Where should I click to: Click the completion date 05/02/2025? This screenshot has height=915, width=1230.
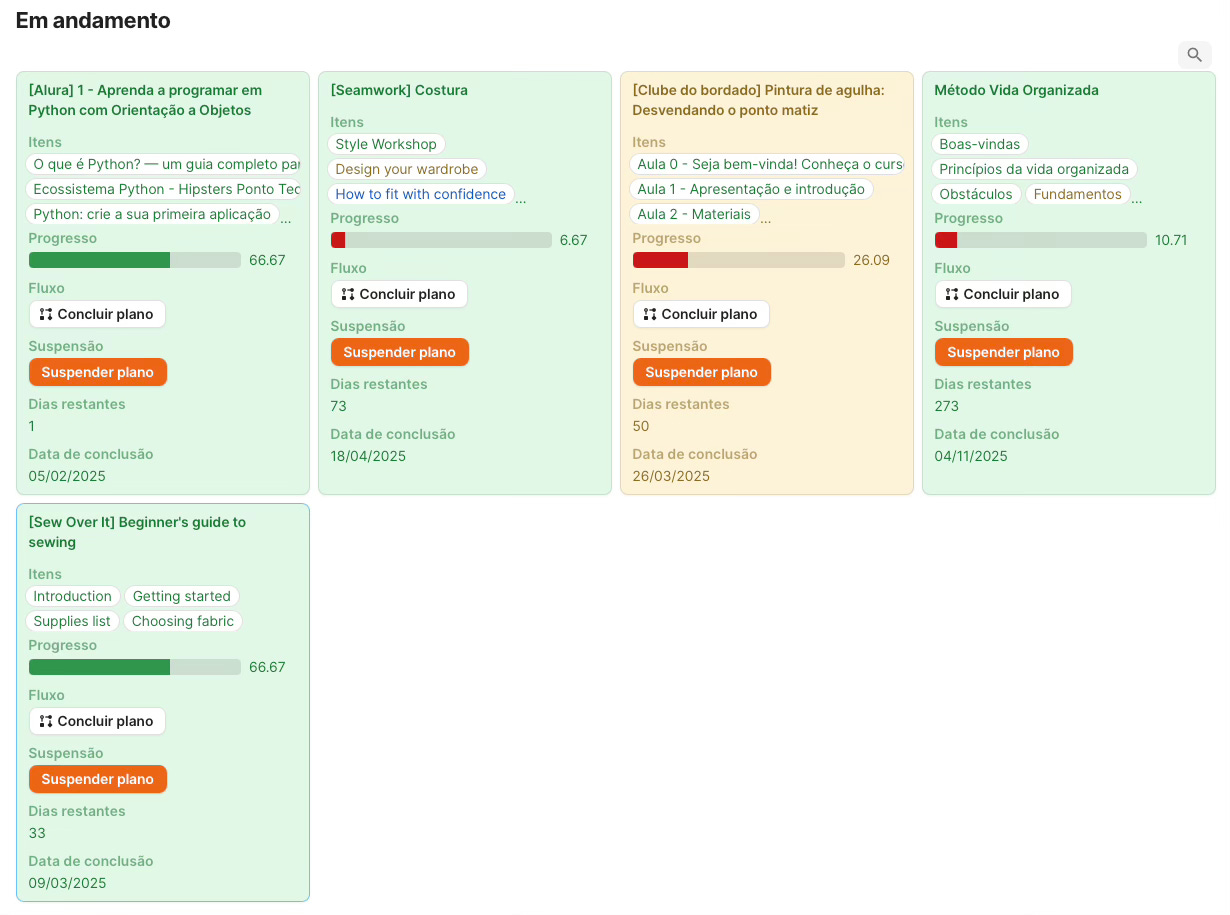coord(67,476)
